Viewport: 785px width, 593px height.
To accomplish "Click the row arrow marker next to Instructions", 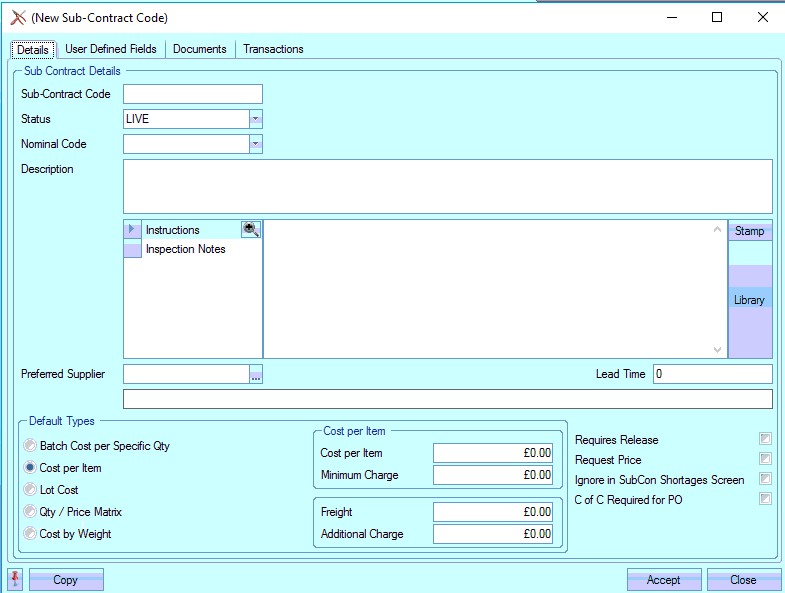I will click(132, 230).
